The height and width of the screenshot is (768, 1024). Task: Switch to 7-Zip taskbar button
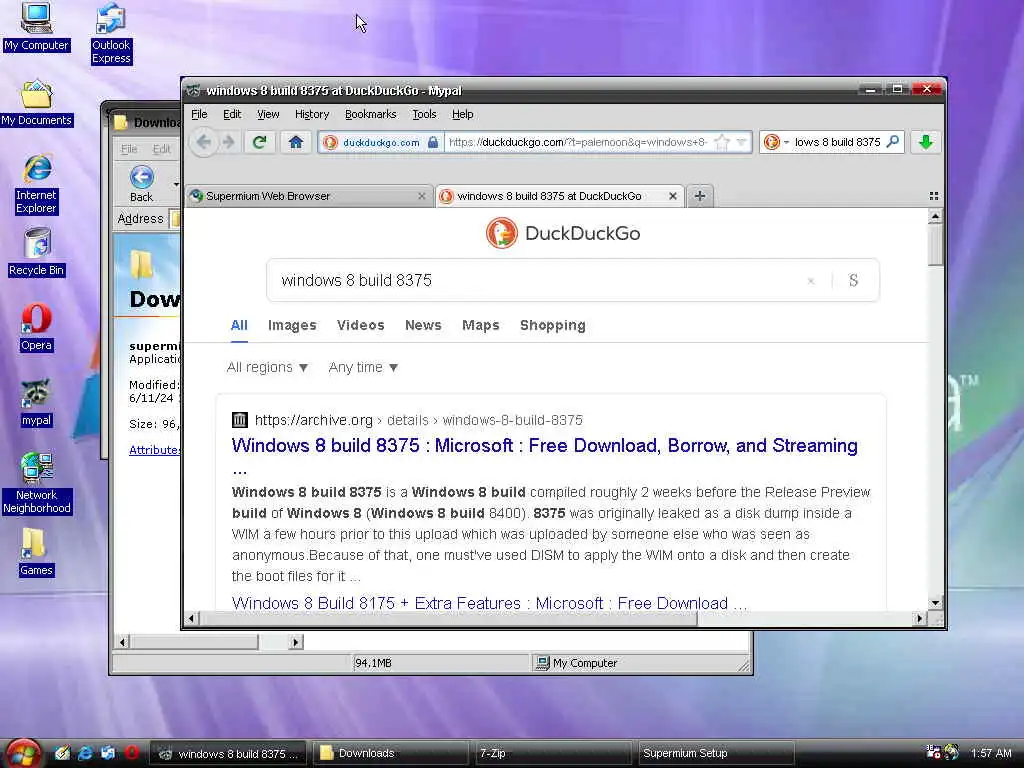tap(552, 754)
